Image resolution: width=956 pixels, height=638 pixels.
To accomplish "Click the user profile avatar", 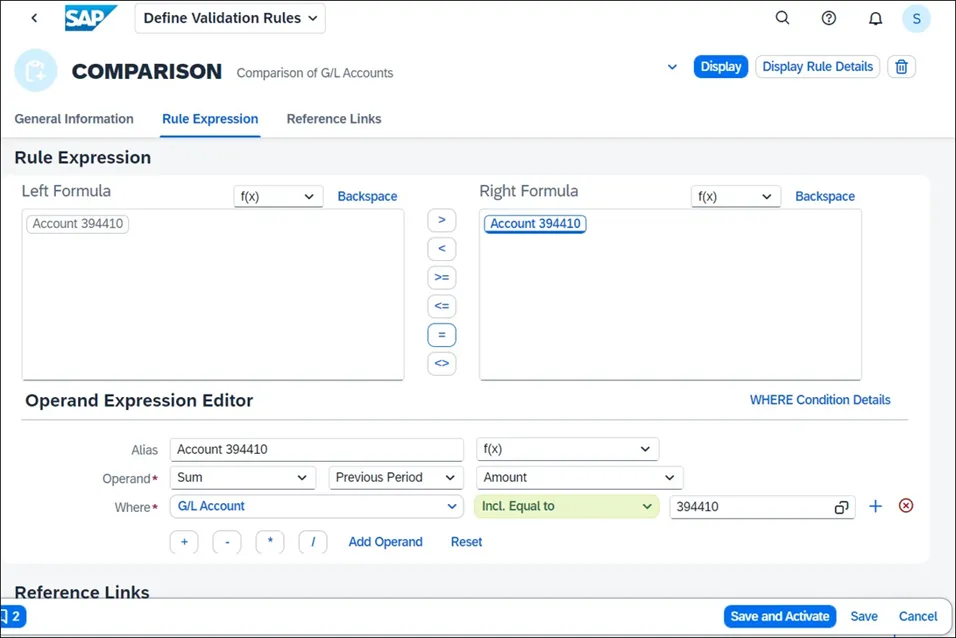I will [x=916, y=18].
